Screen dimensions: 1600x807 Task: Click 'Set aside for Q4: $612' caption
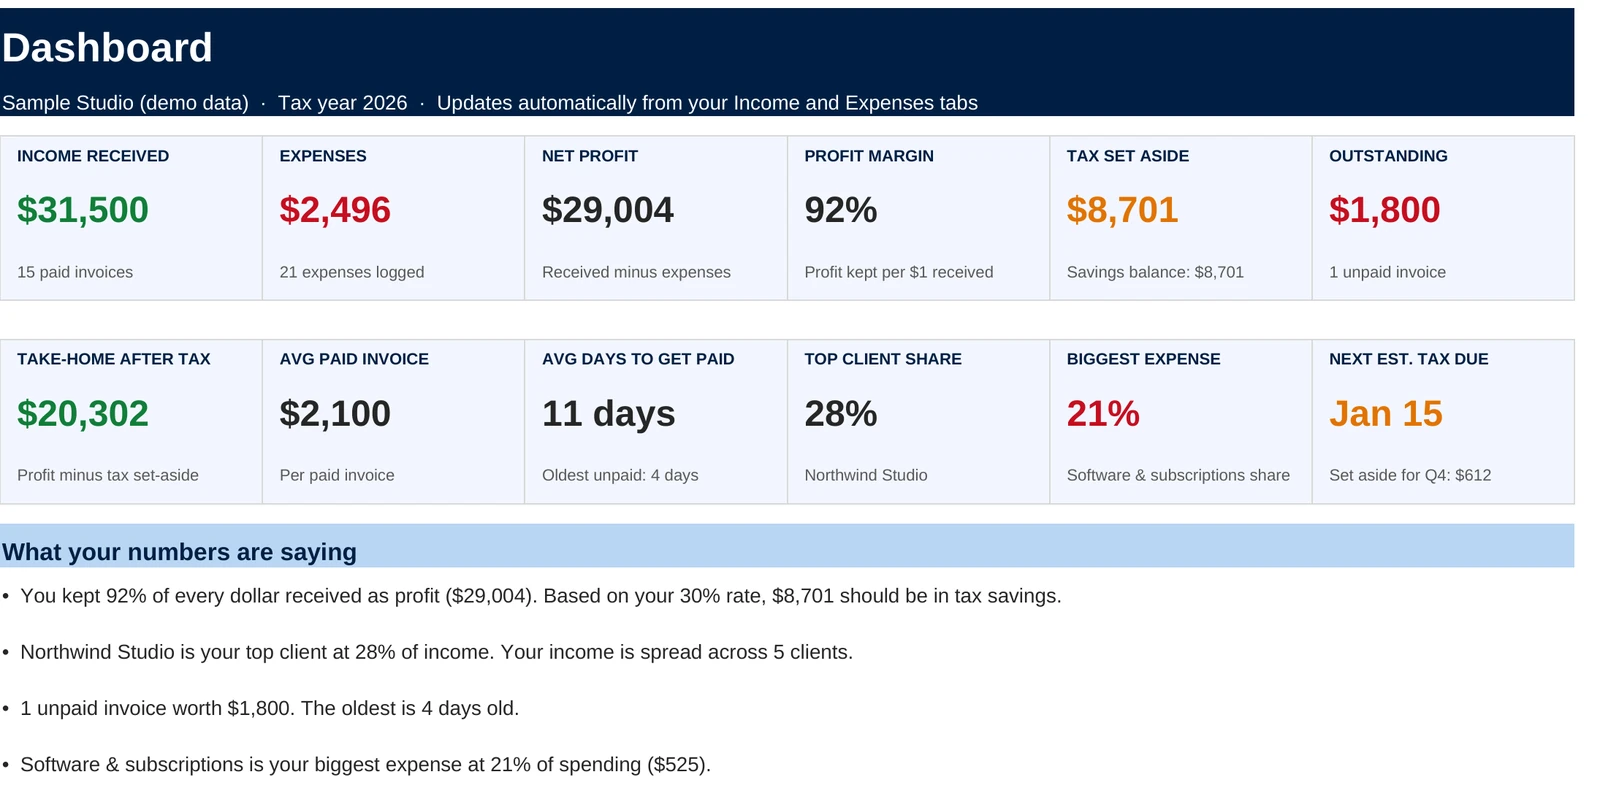[1410, 475]
